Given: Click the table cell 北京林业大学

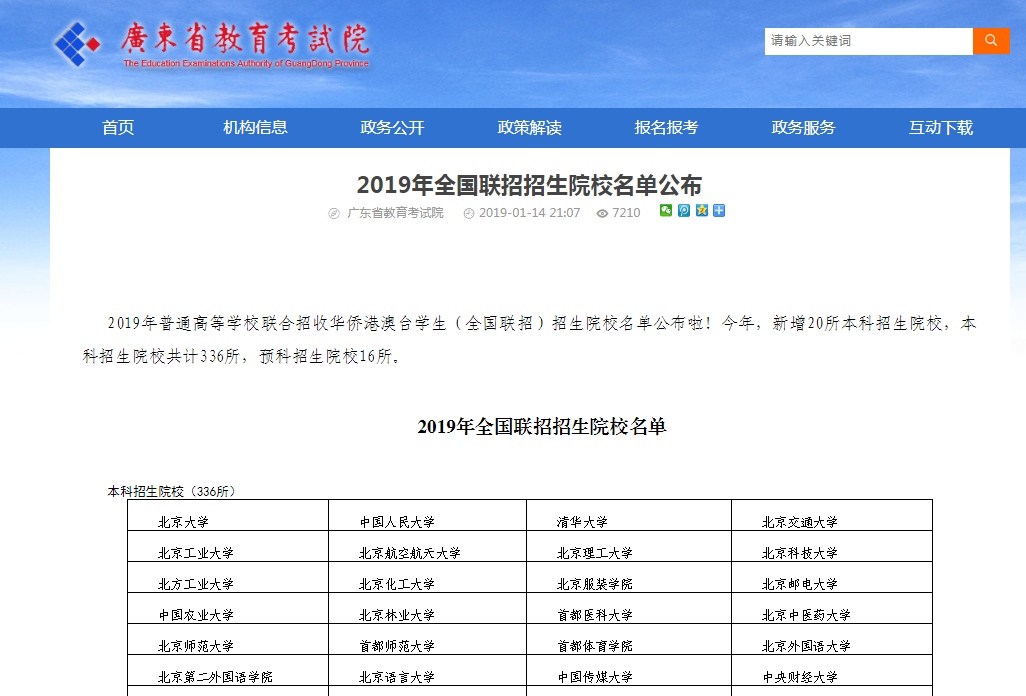Looking at the screenshot, I should coord(427,608).
